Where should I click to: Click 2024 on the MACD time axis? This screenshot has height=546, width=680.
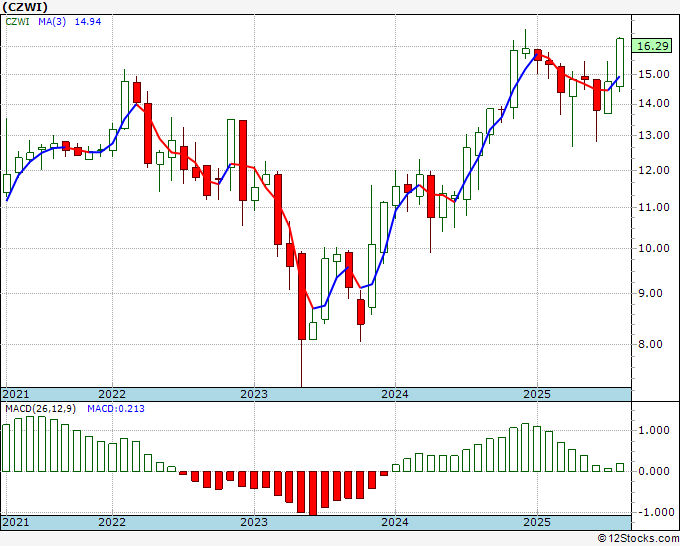pos(395,522)
